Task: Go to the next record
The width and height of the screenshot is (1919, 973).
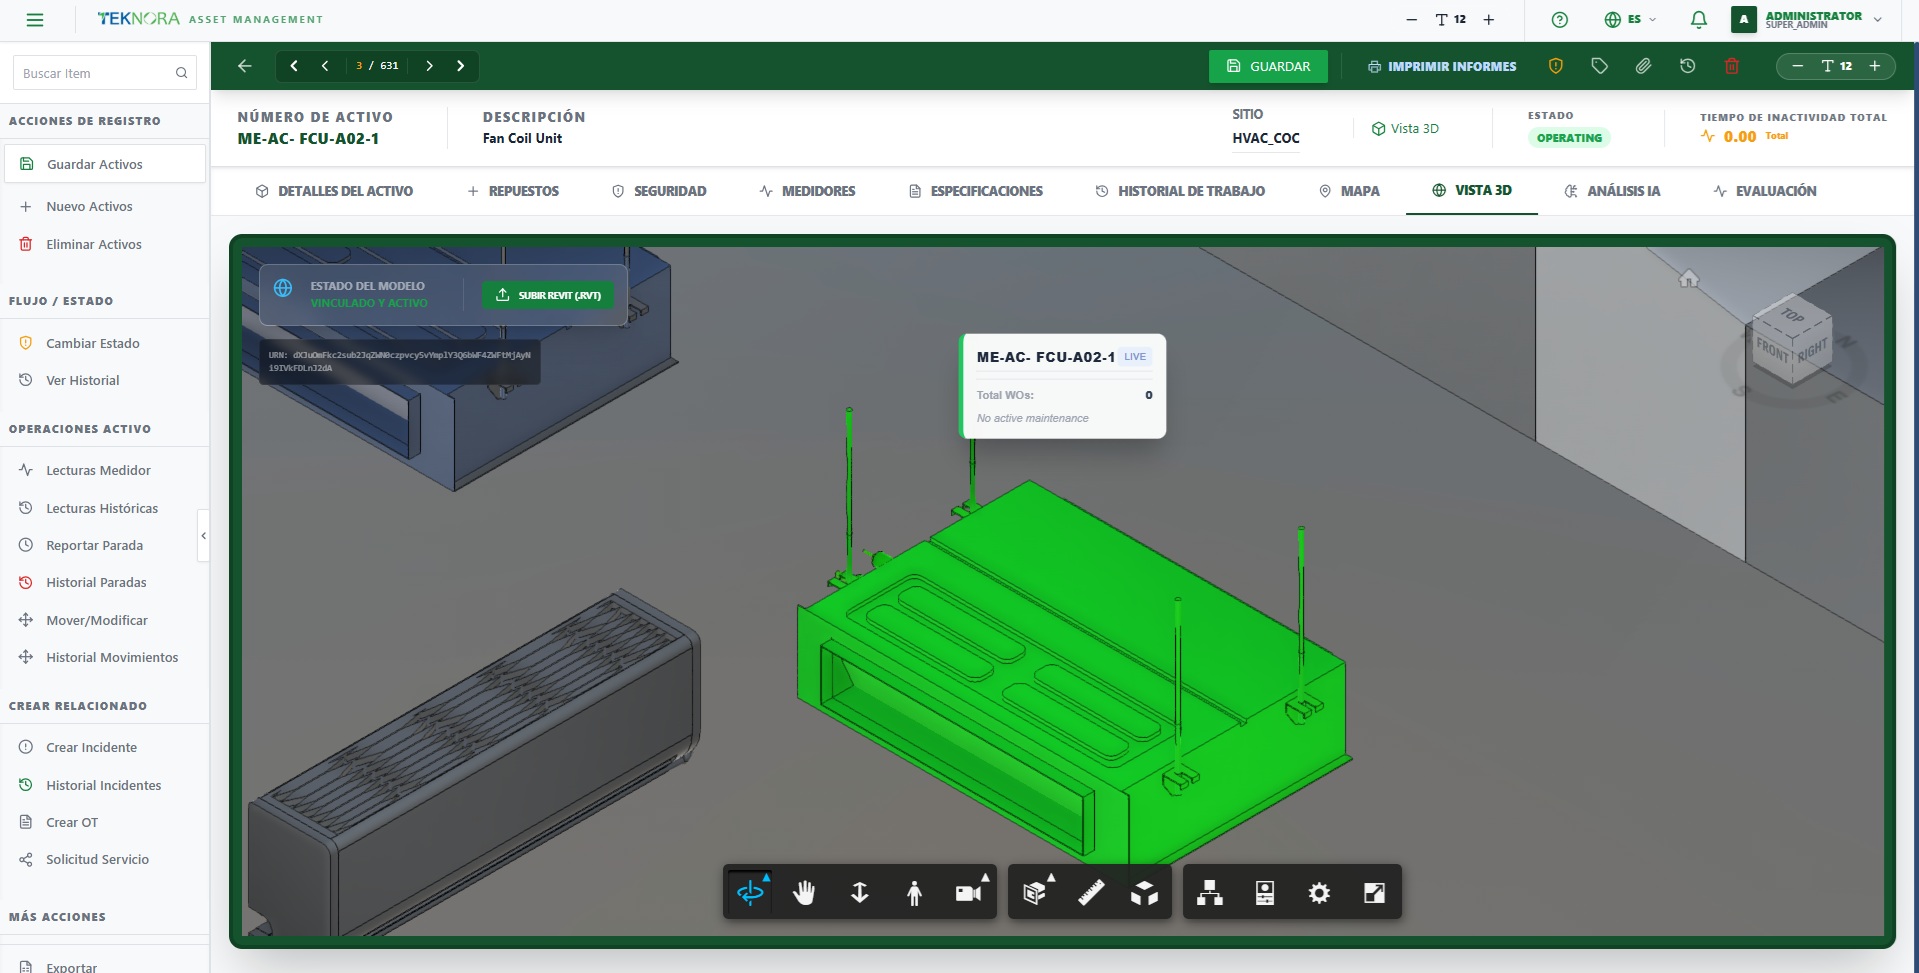Action: pos(430,66)
